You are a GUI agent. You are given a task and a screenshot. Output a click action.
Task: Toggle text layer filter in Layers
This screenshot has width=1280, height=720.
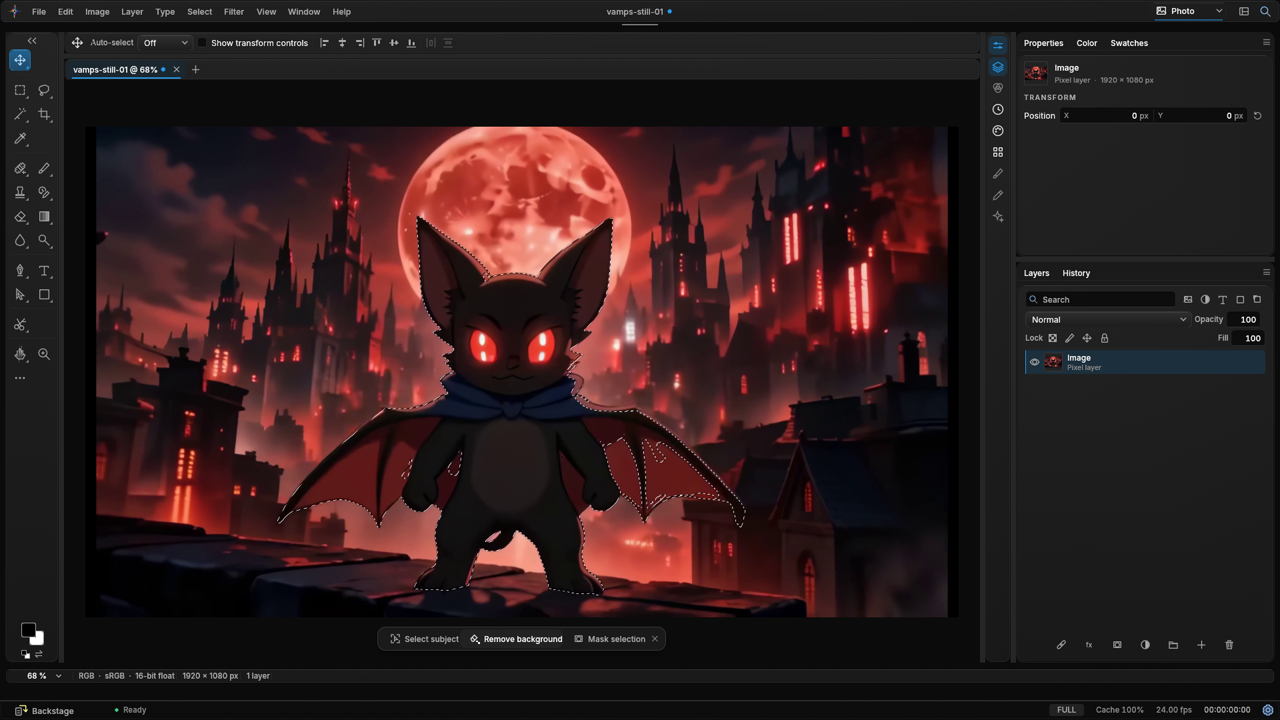[1222, 299]
